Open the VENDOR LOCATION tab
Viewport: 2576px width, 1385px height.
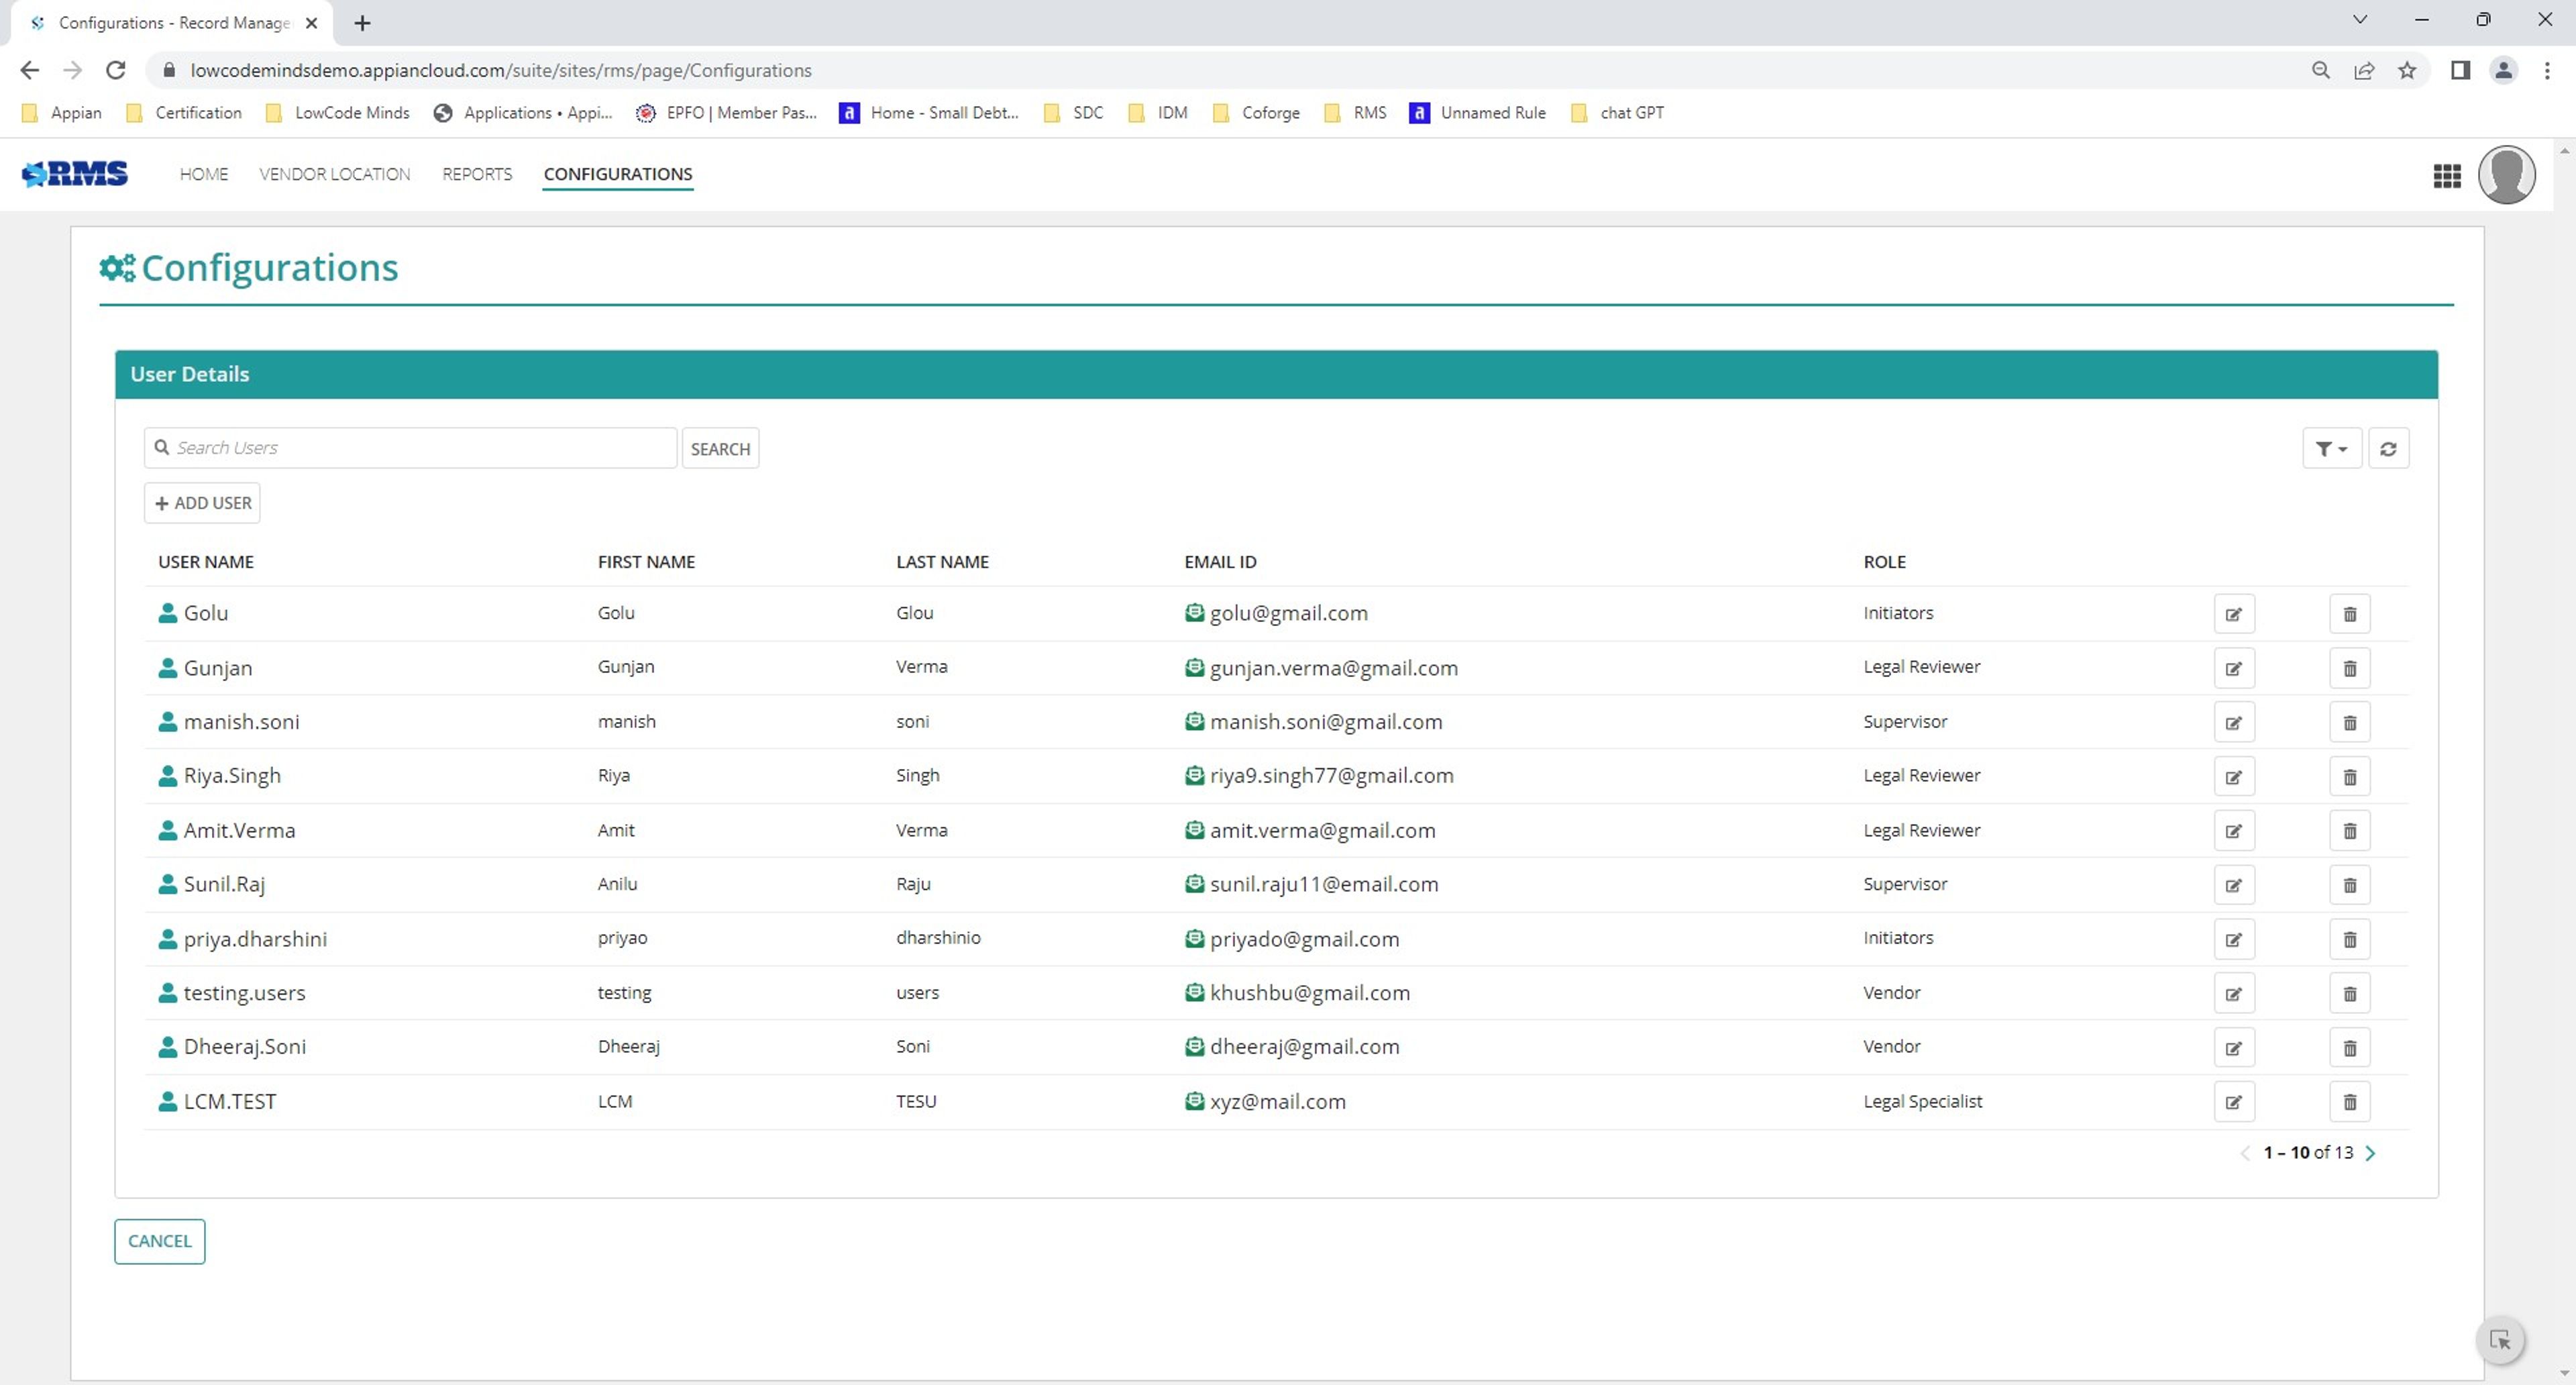tap(335, 174)
